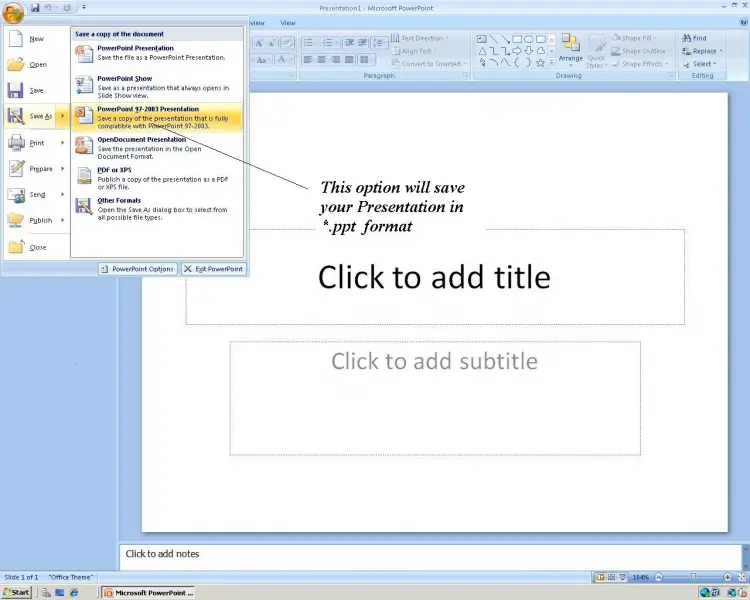Save as PowerPoint Presentation format
This screenshot has width=750, height=600.
pyautogui.click(x=157, y=53)
